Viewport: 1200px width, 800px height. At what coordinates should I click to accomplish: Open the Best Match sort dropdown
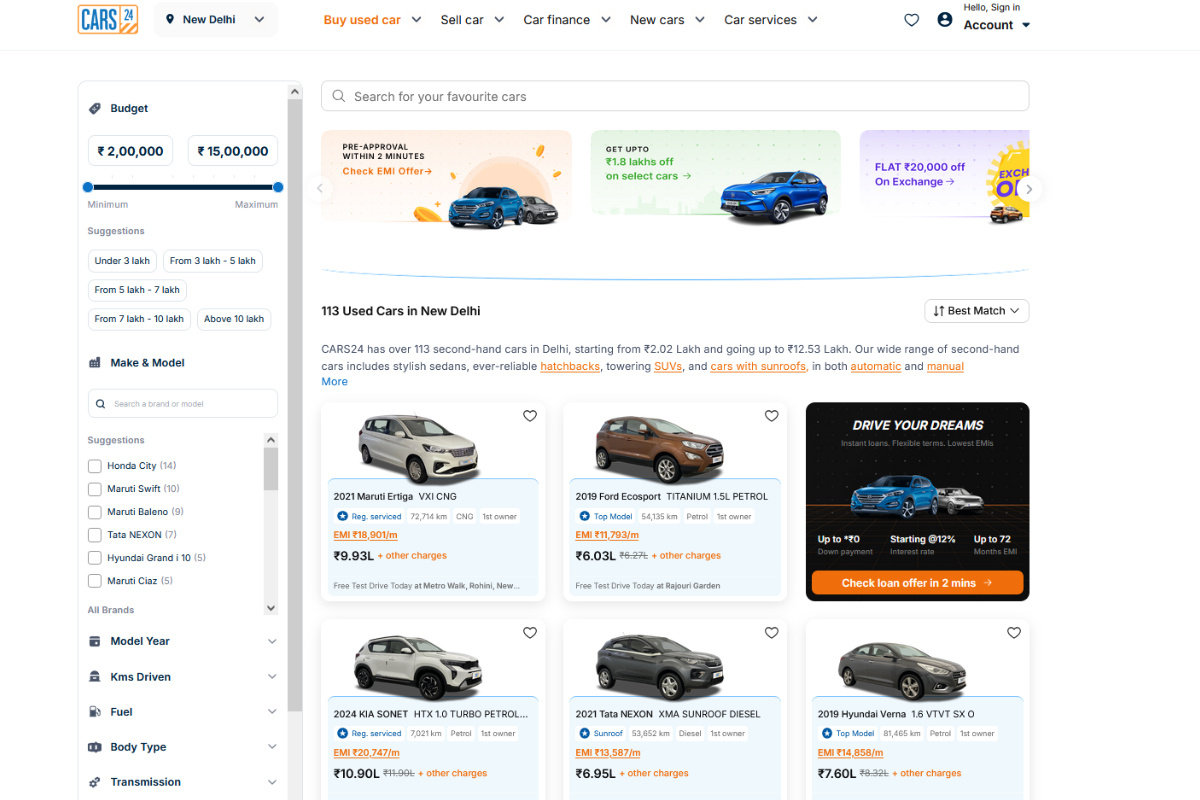click(976, 311)
